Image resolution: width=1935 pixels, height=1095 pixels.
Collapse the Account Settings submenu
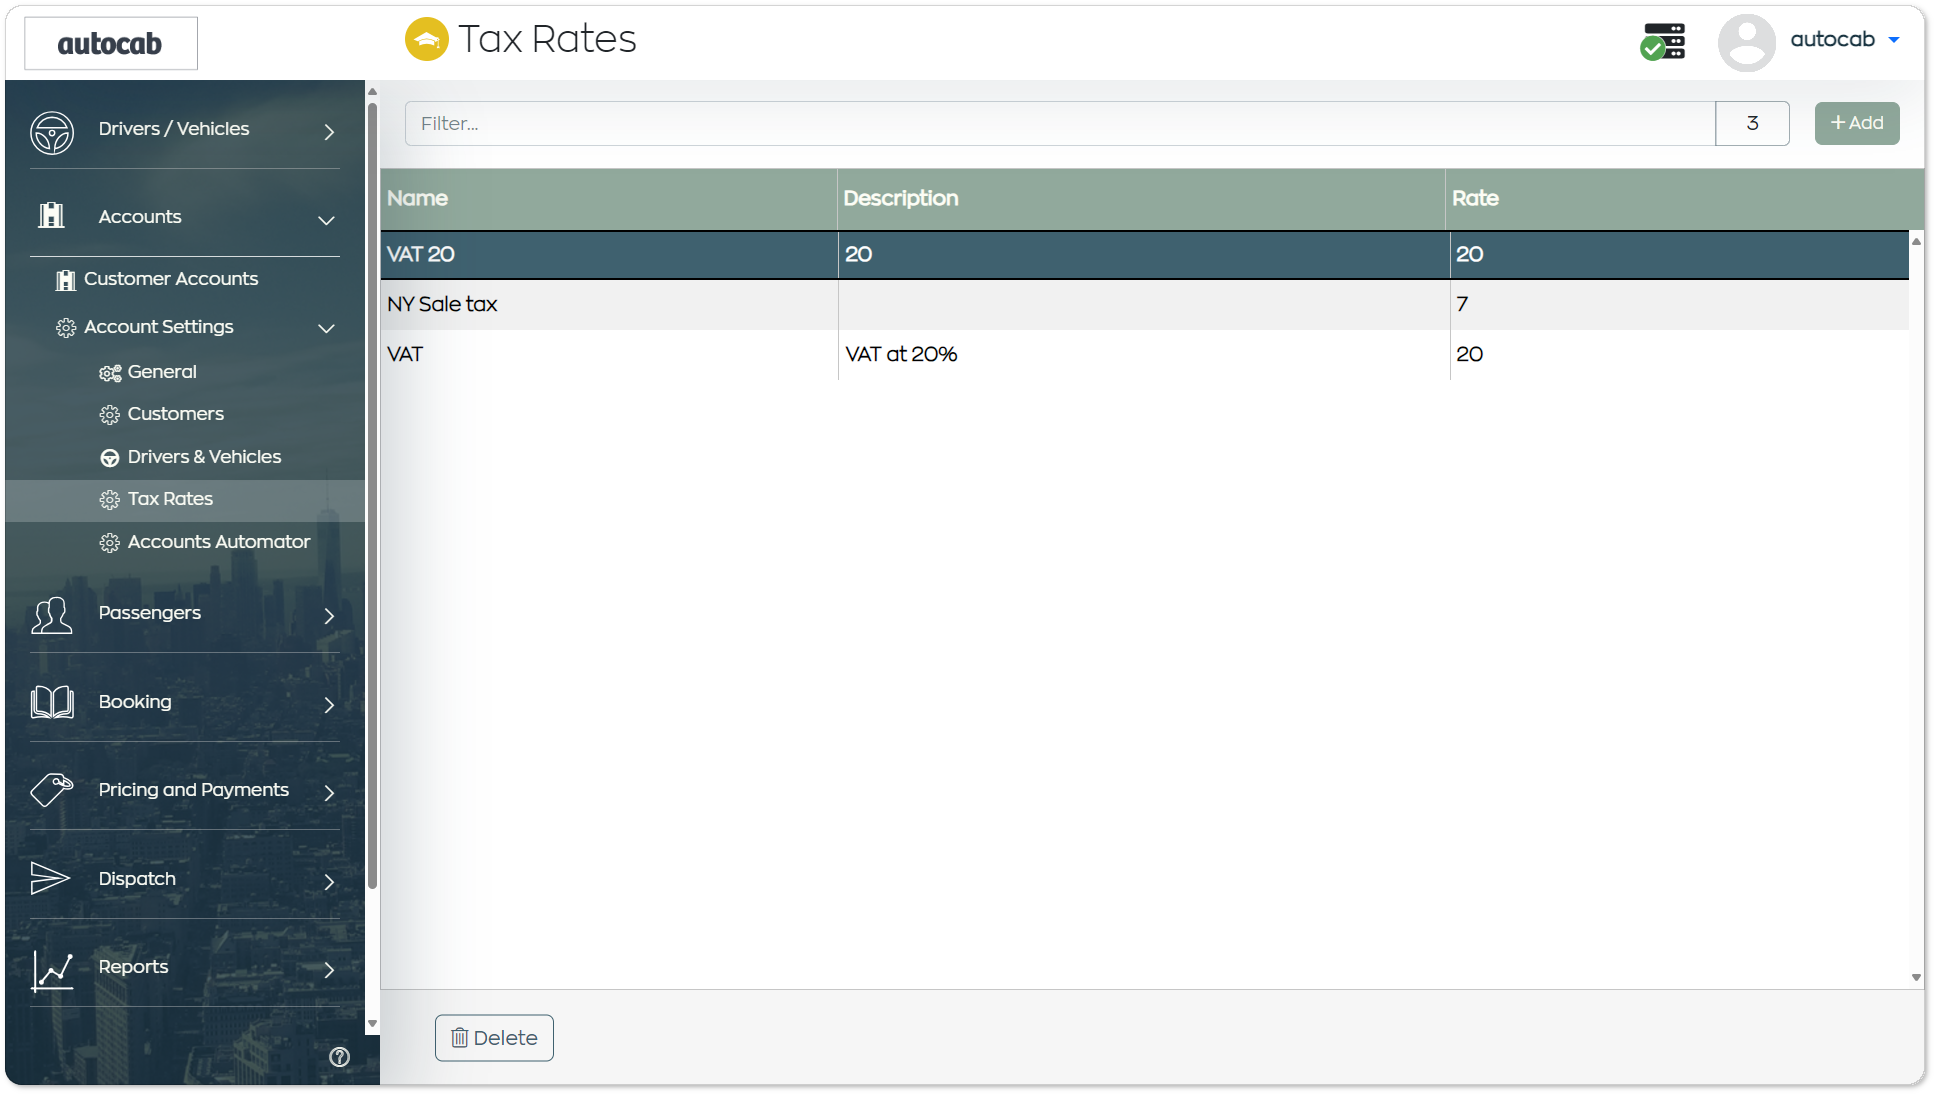[x=326, y=328]
